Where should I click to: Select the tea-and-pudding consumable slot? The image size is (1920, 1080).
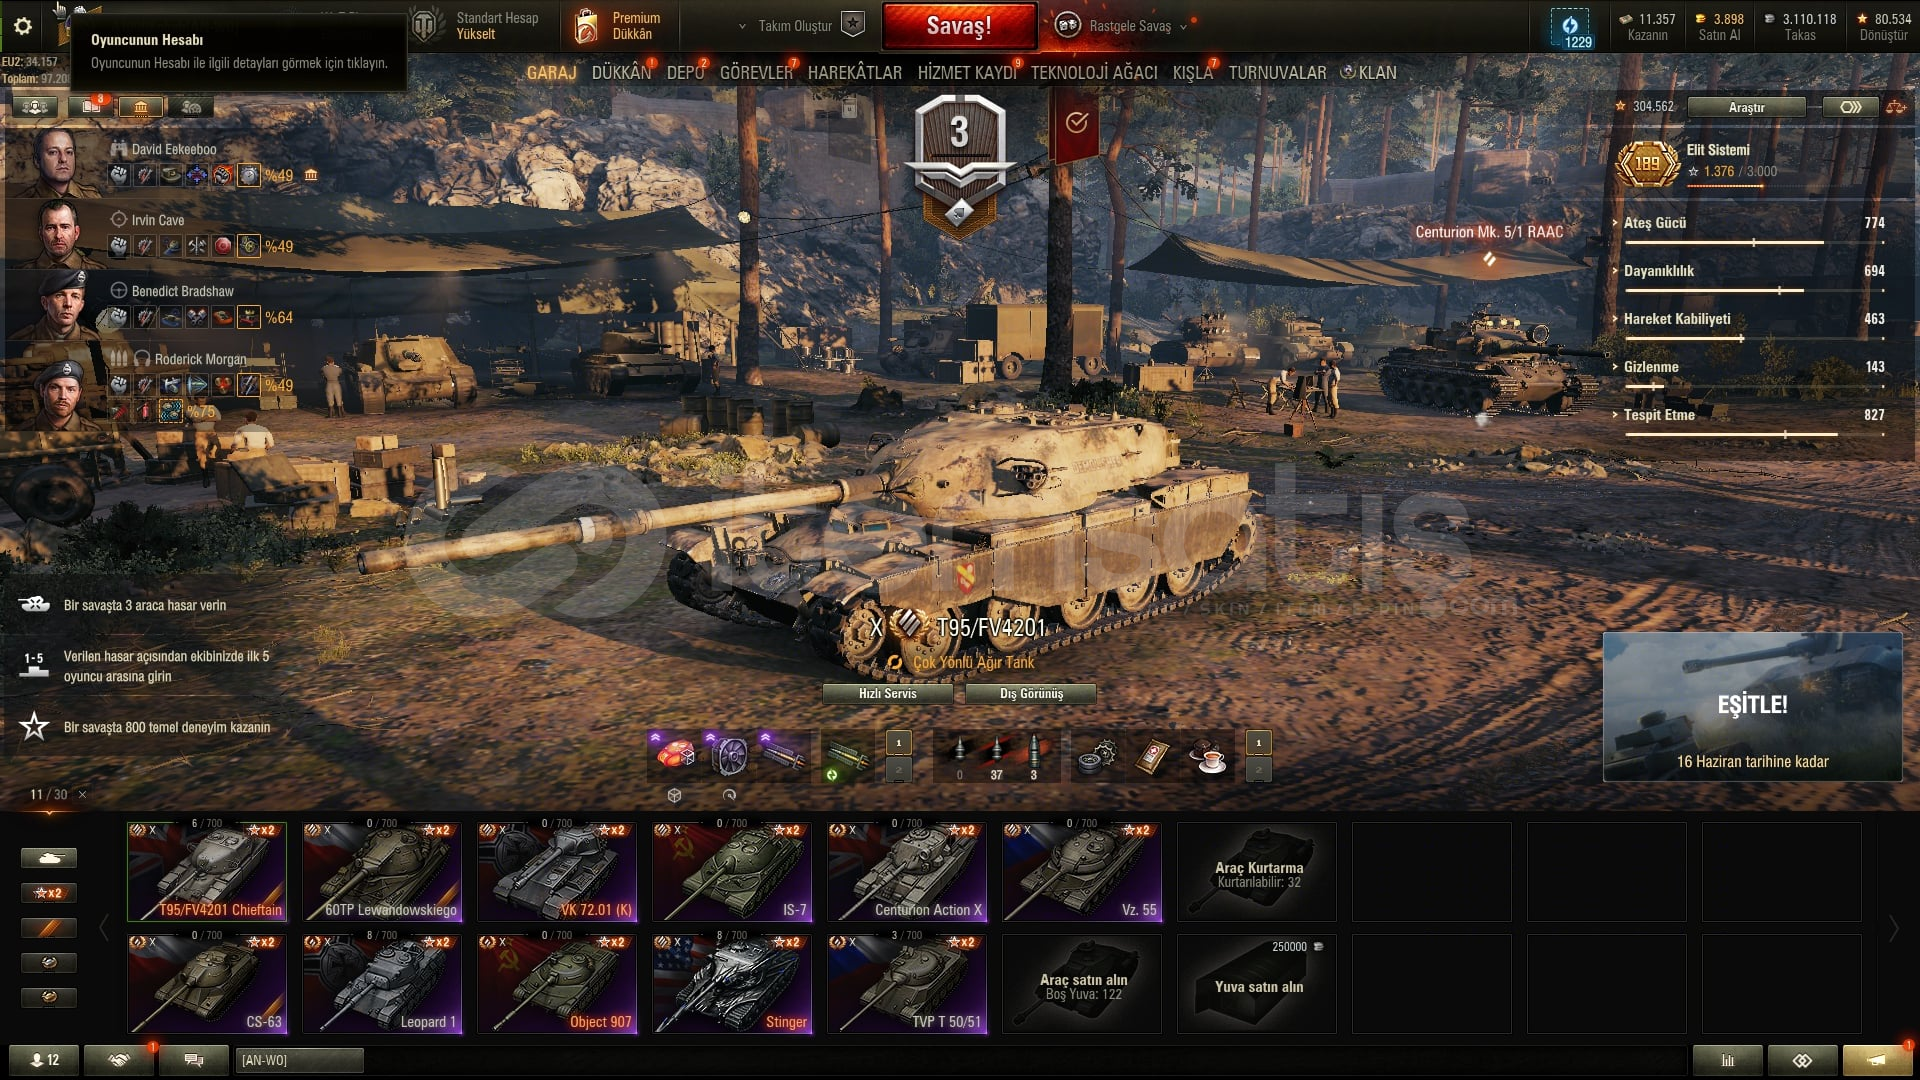tap(1208, 757)
